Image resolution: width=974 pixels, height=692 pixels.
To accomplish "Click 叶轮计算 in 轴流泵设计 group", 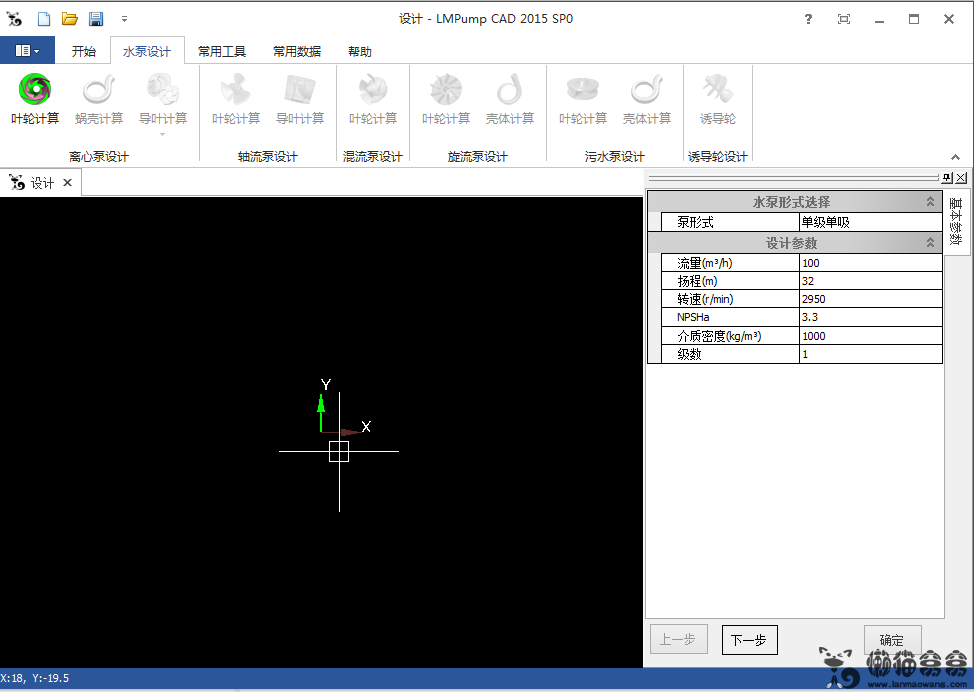I will point(236,99).
